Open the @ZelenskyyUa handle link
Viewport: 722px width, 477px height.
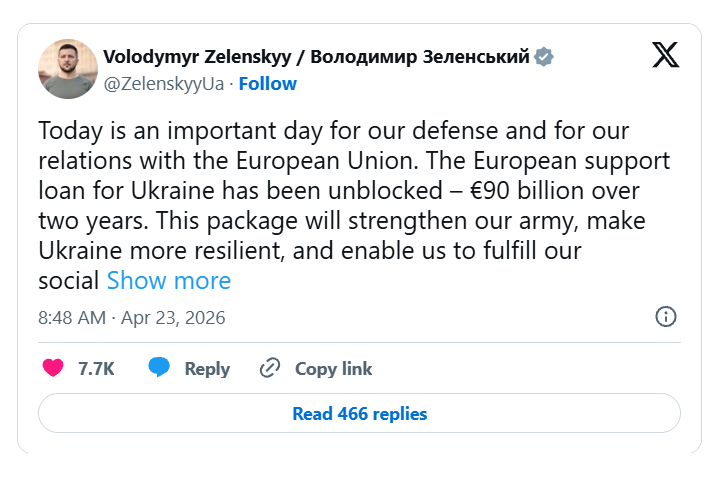pyautogui.click(x=164, y=83)
